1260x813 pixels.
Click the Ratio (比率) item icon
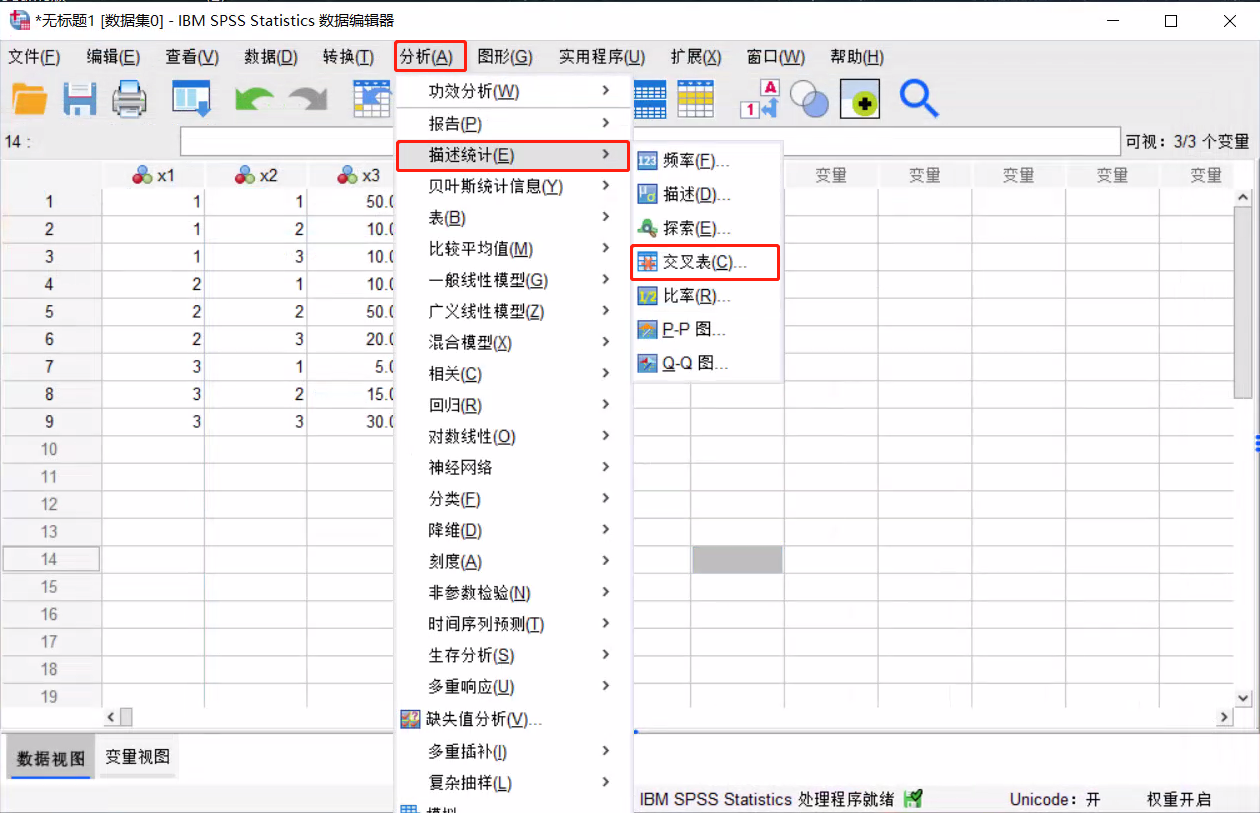pos(647,296)
